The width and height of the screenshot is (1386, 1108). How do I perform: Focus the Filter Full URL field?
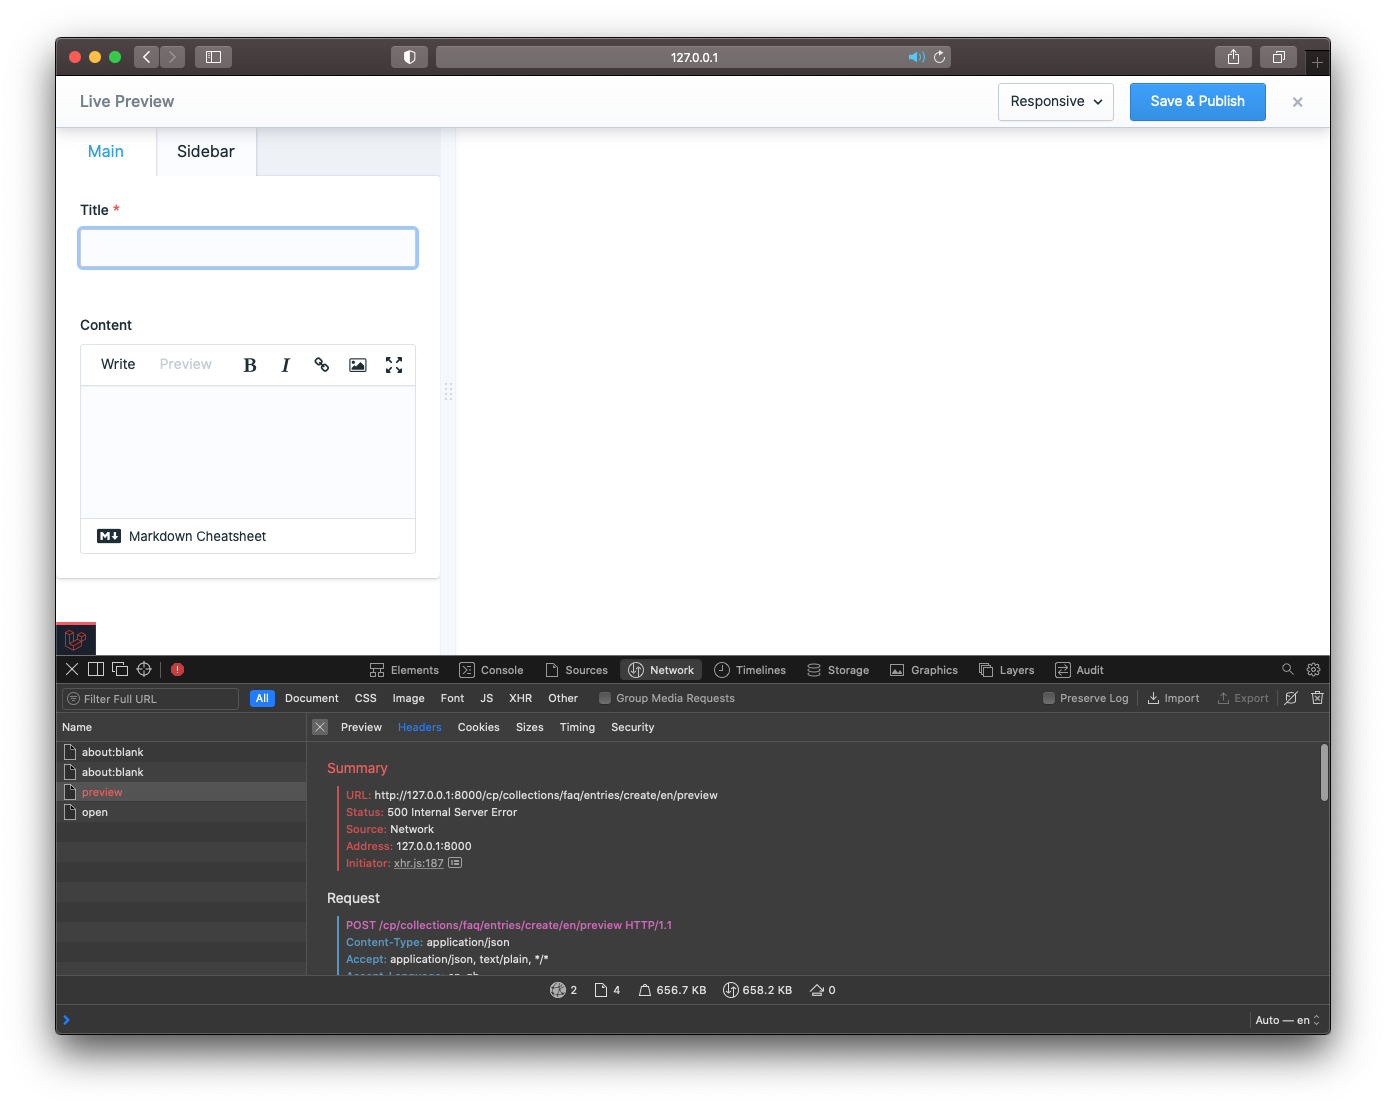150,699
